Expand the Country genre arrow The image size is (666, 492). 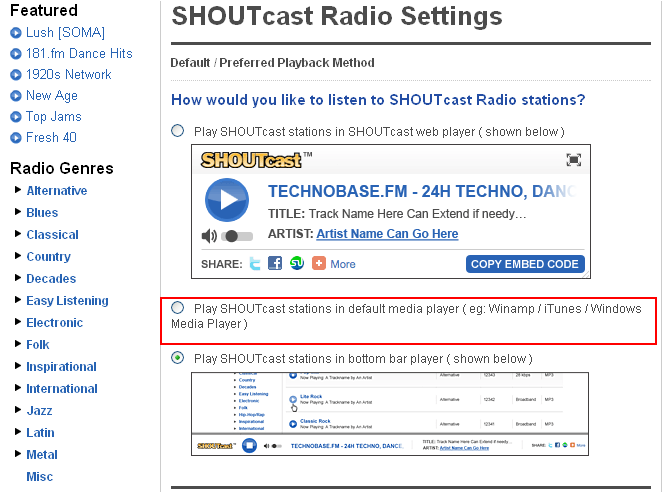click(x=18, y=255)
